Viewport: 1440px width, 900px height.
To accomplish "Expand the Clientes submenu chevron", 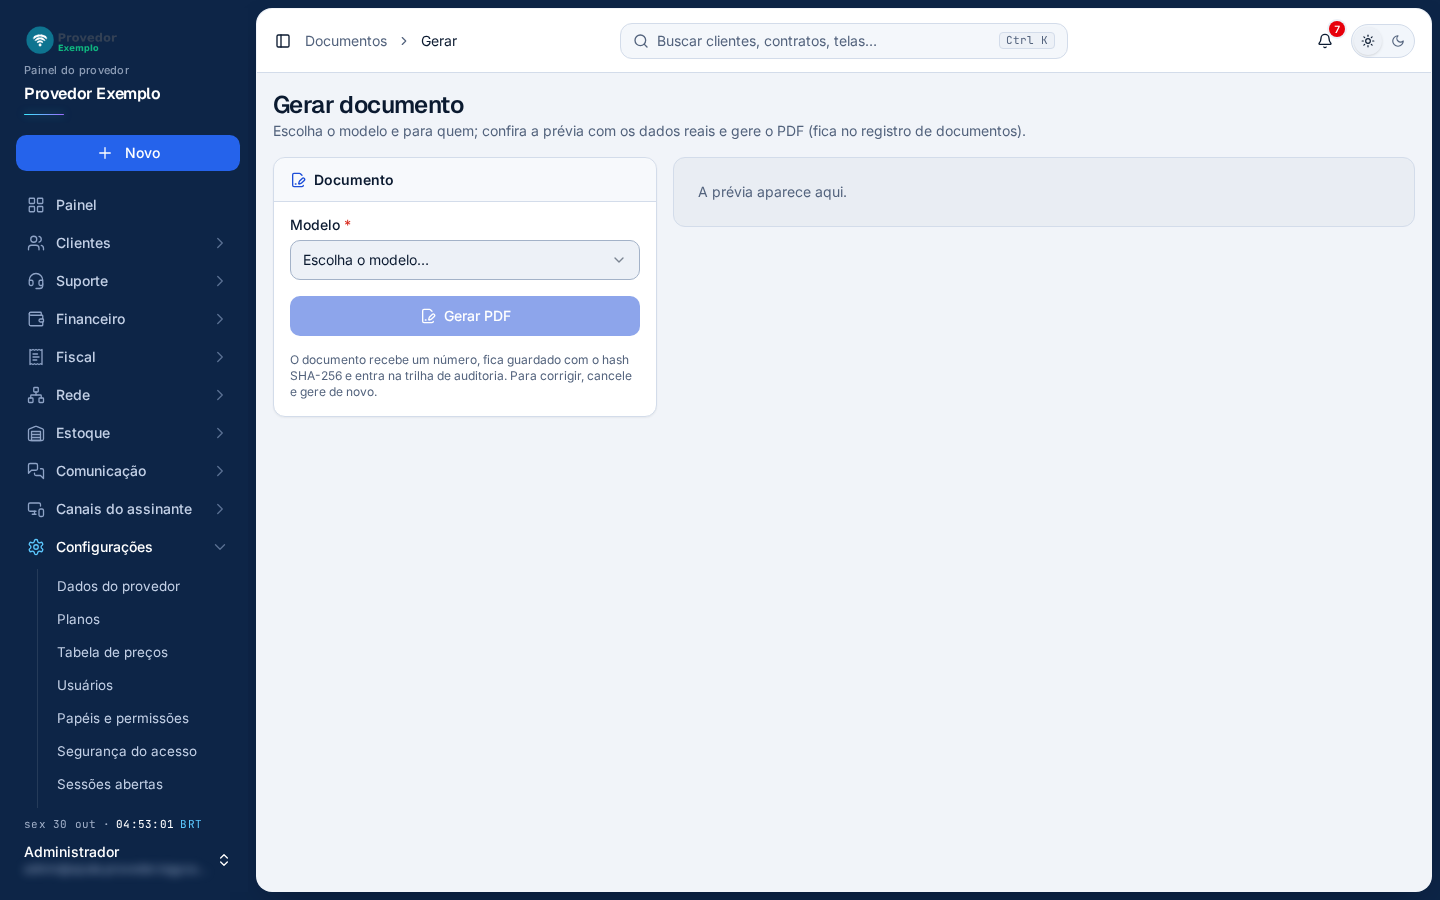I will tap(220, 243).
